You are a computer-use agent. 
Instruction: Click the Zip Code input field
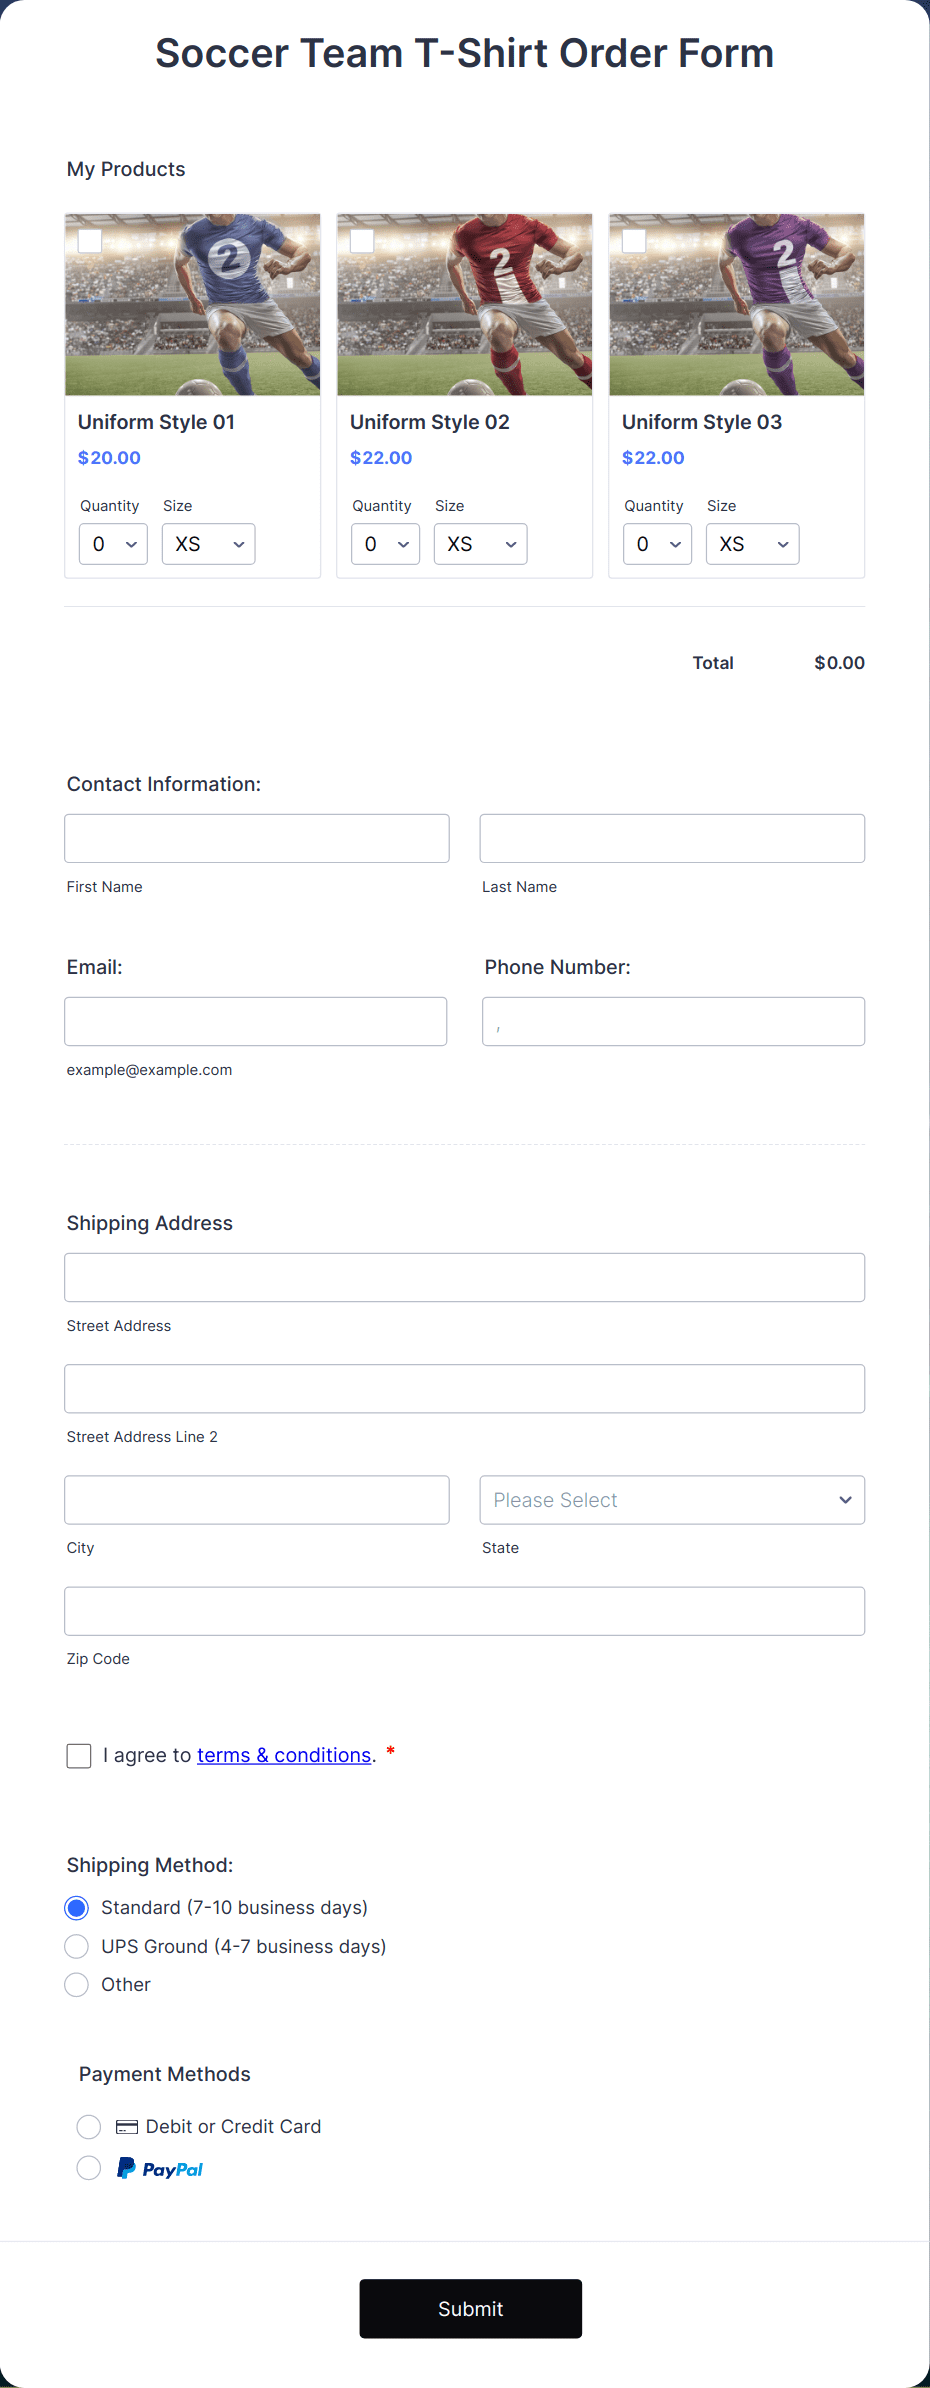pyautogui.click(x=465, y=1611)
